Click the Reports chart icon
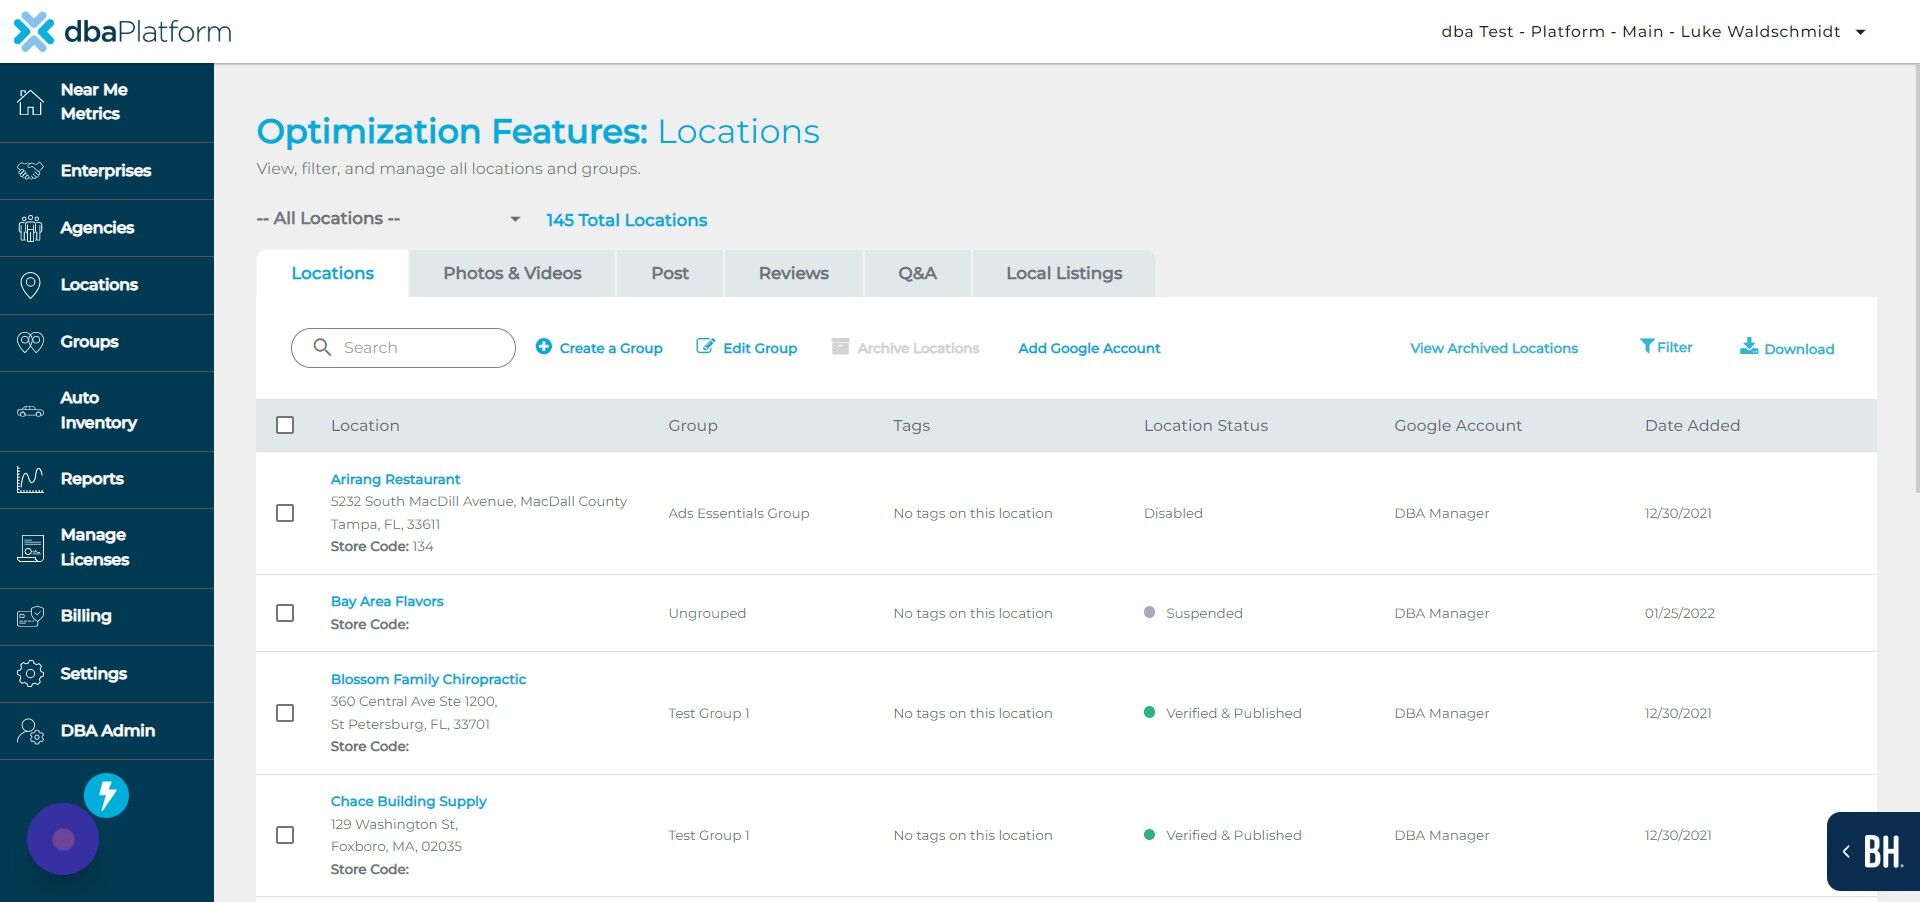Screen dimensions: 1920x902 [30, 480]
